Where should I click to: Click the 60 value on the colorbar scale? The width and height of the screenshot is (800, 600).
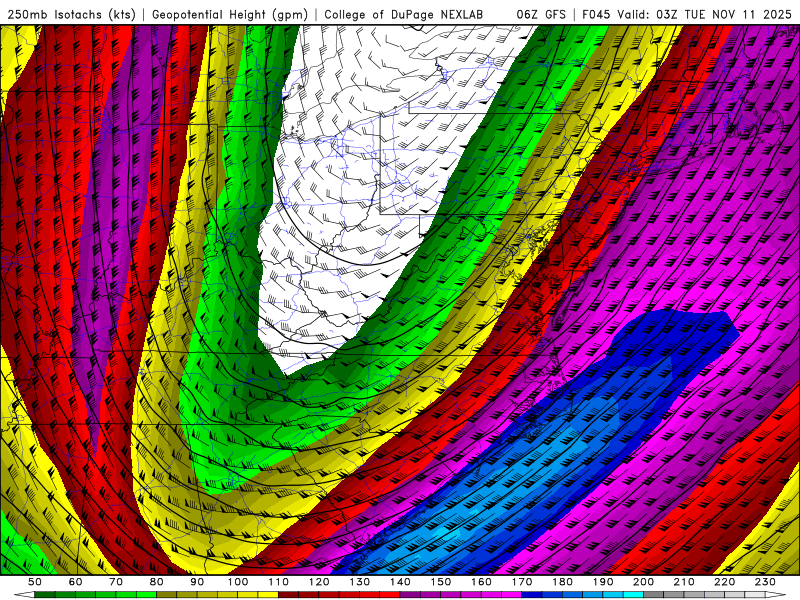click(x=76, y=582)
